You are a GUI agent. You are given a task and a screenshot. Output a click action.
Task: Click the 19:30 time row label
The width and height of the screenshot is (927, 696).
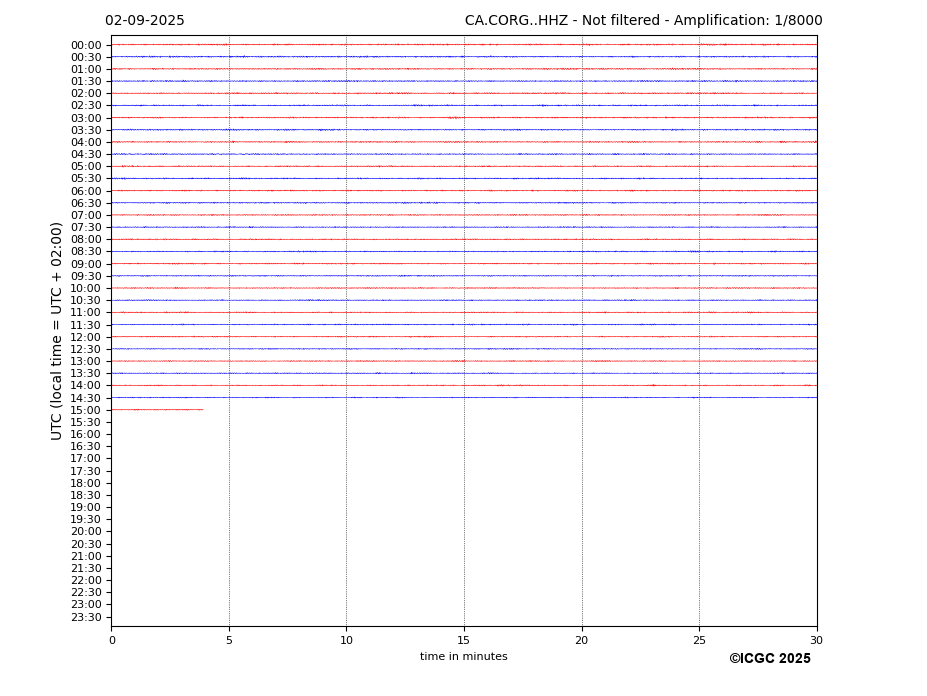click(x=86, y=519)
